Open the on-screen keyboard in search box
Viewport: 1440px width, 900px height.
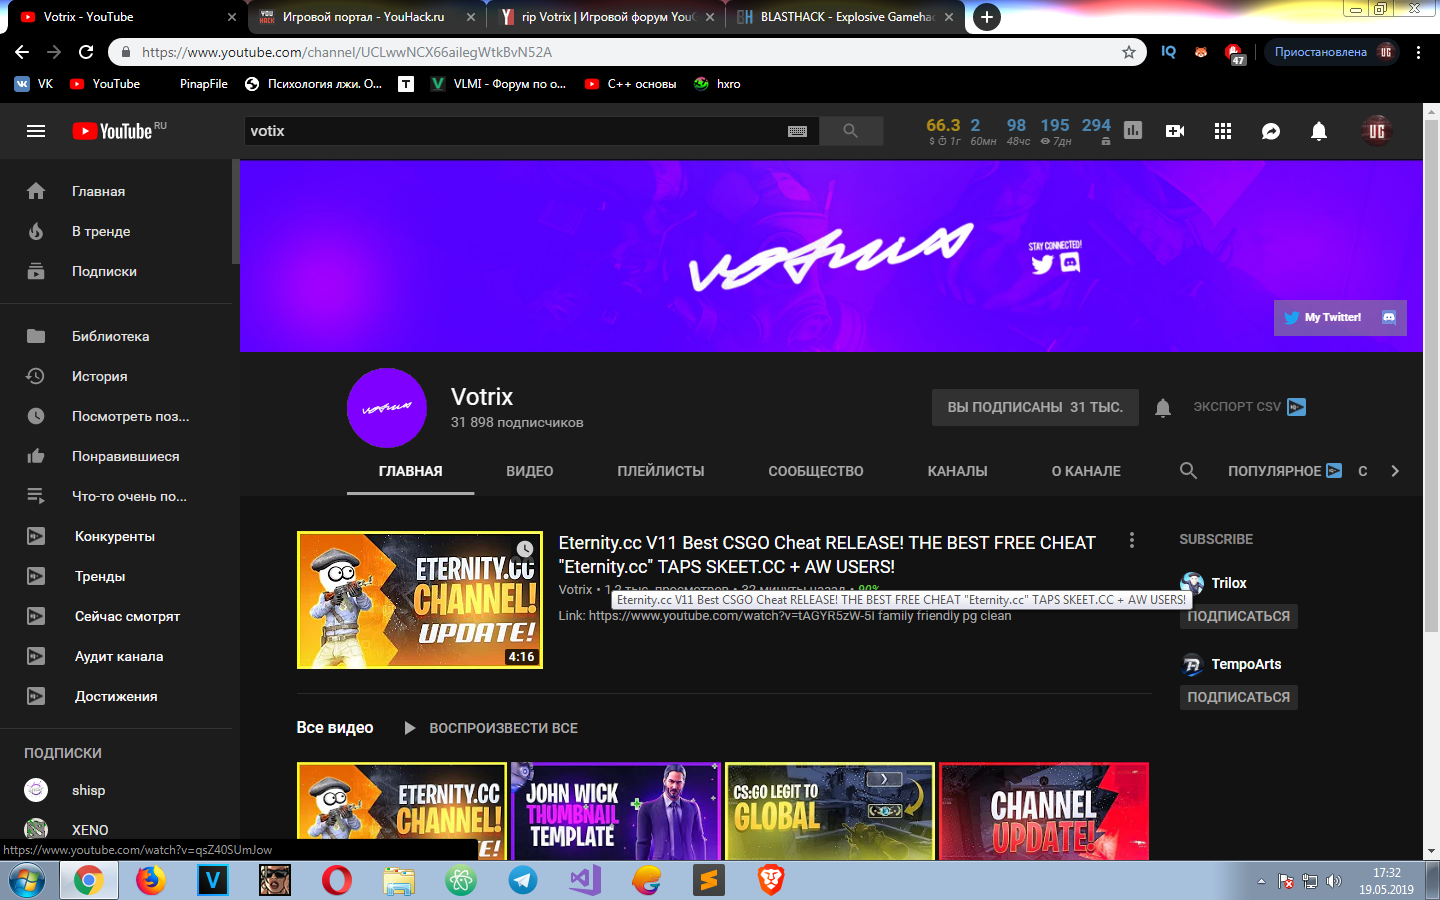click(797, 131)
